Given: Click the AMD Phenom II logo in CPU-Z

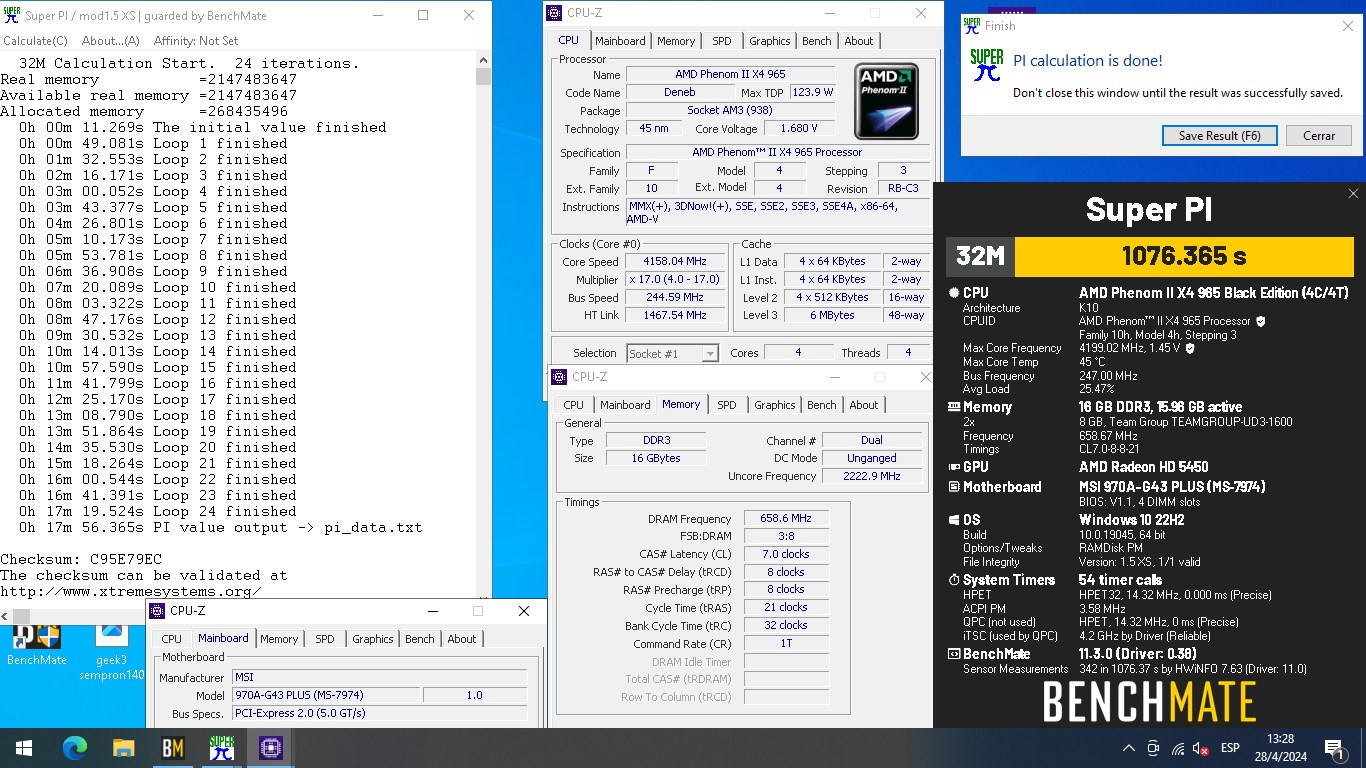Looking at the screenshot, I should [x=886, y=102].
